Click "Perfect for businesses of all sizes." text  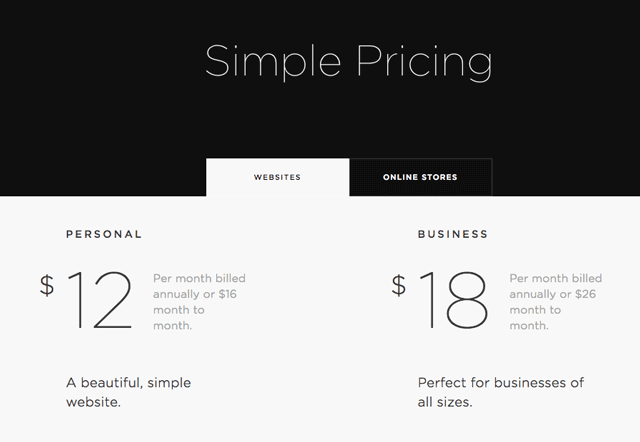click(501, 393)
